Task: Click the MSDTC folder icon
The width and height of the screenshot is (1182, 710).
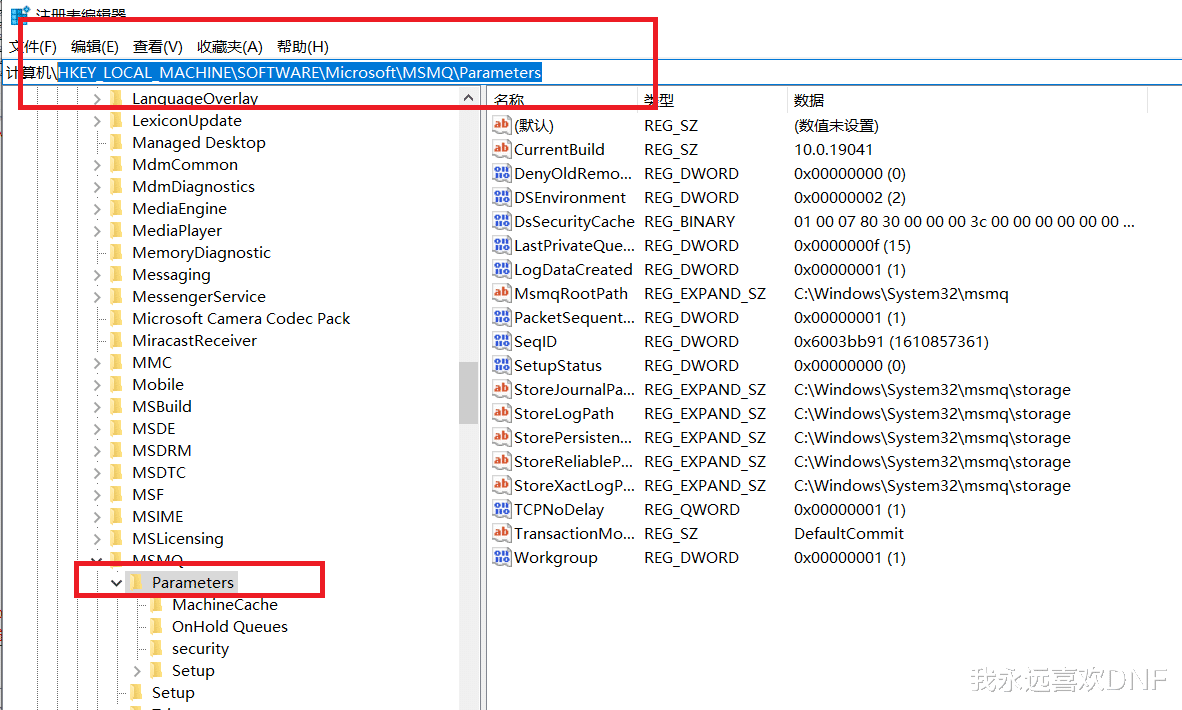Action: 116,473
